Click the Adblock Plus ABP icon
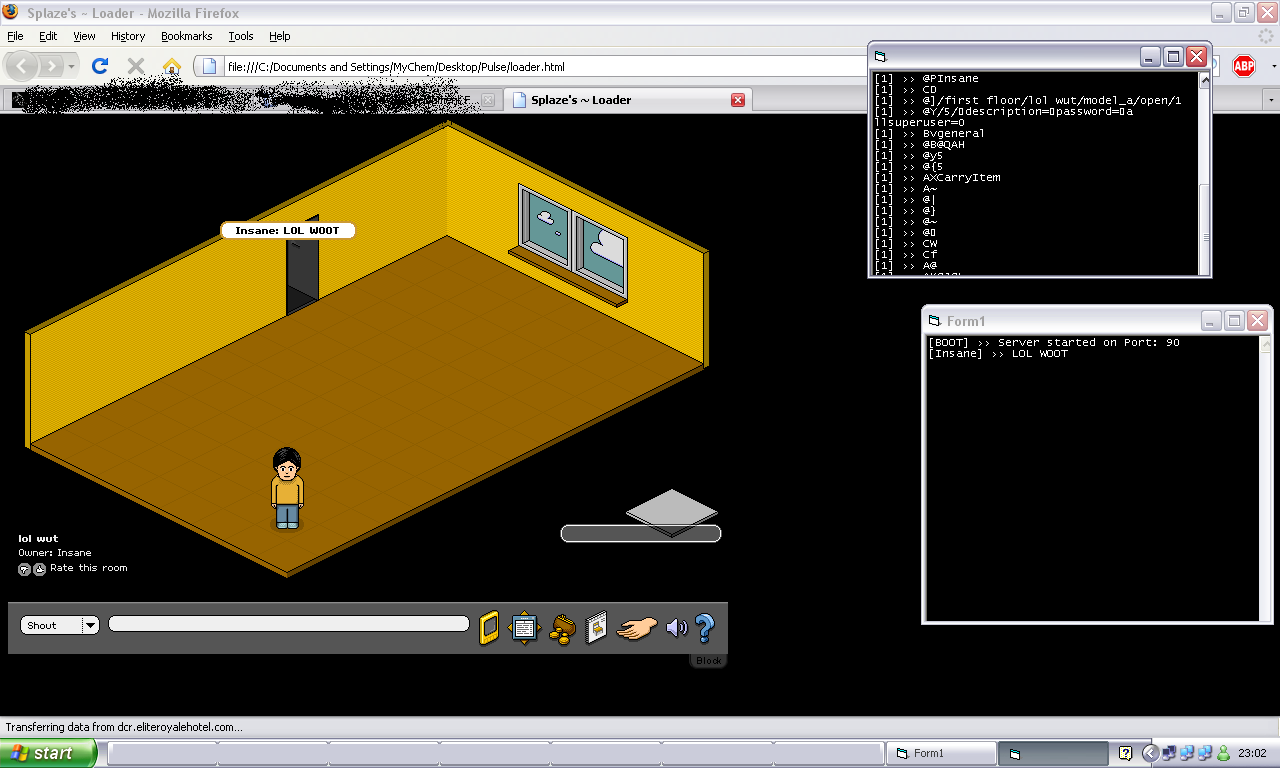Viewport: 1280px width, 768px height. point(1243,66)
